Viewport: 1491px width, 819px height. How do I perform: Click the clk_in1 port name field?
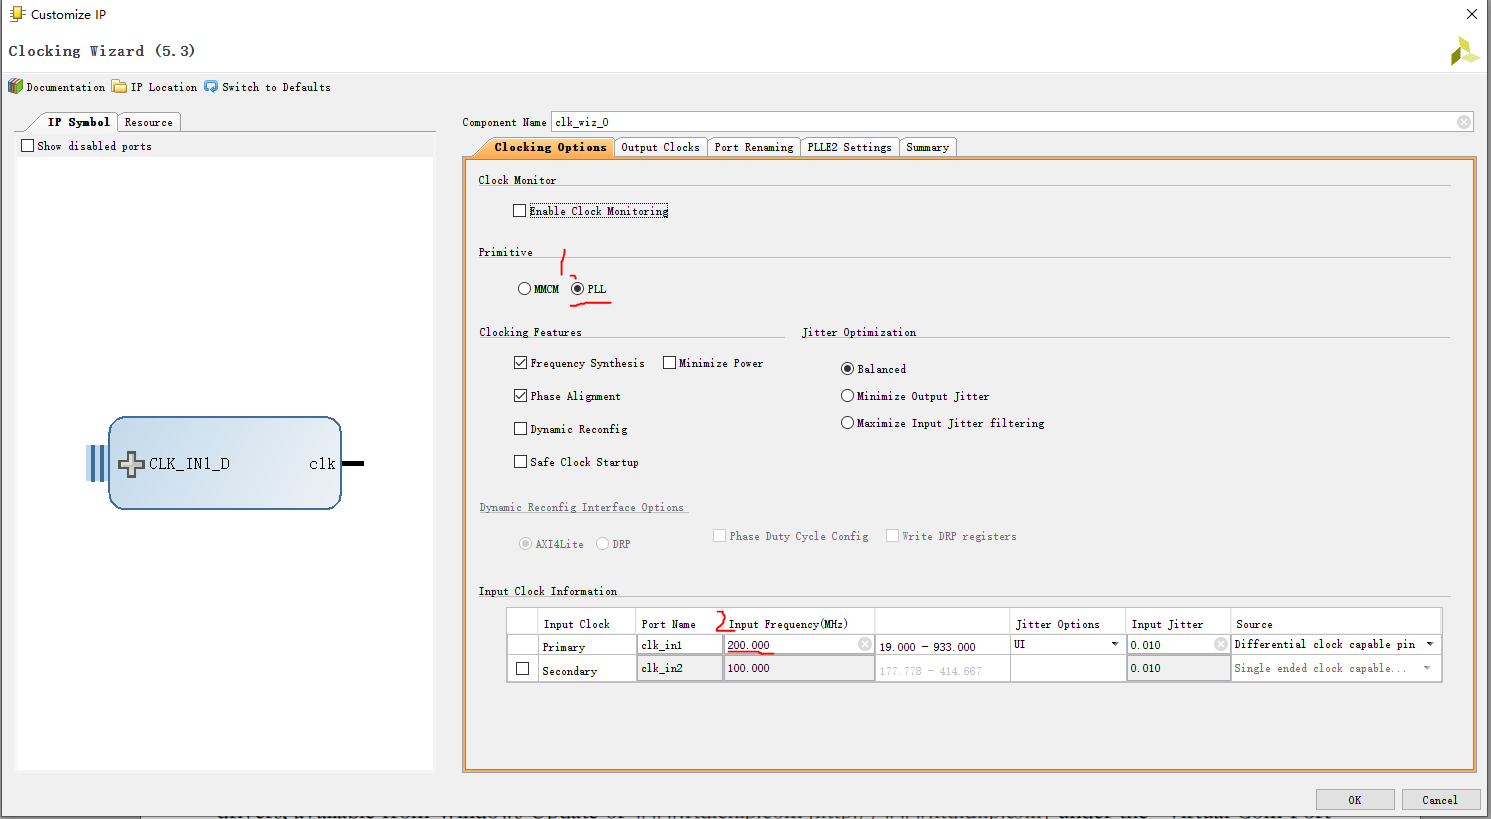pyautogui.click(x=680, y=645)
